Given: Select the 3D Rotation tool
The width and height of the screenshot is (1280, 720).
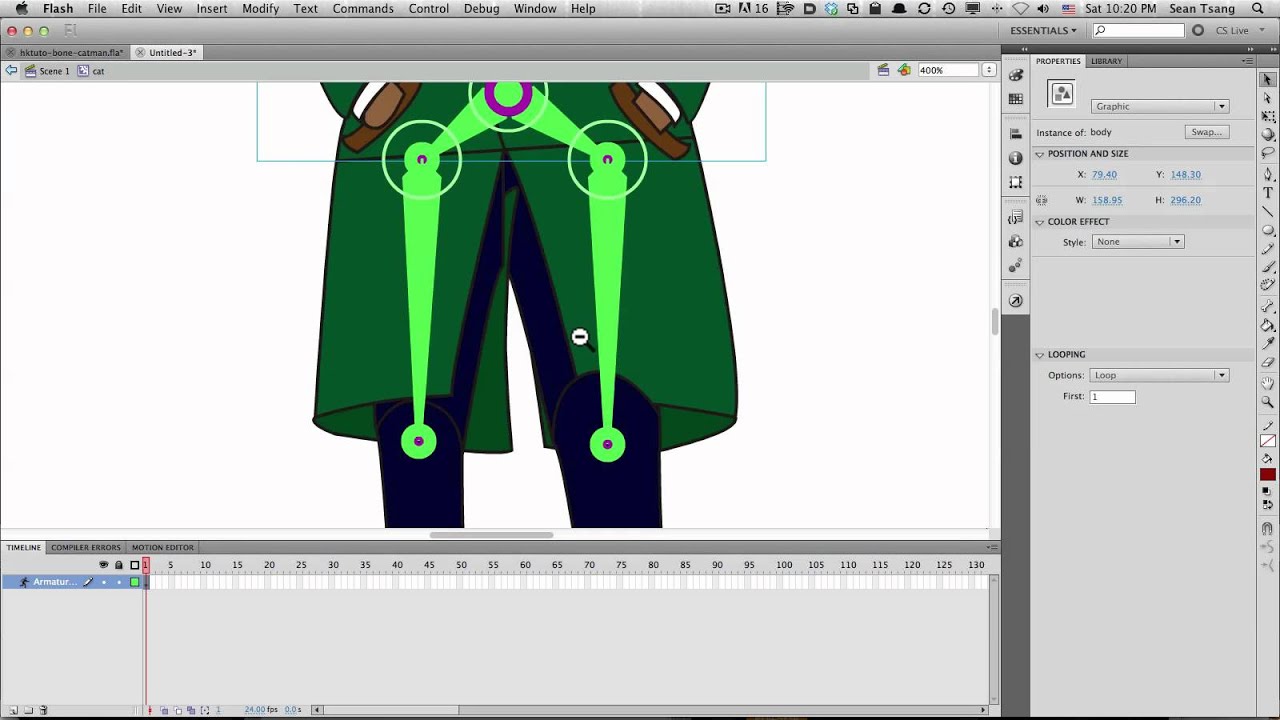Looking at the screenshot, I should pos(1267,135).
